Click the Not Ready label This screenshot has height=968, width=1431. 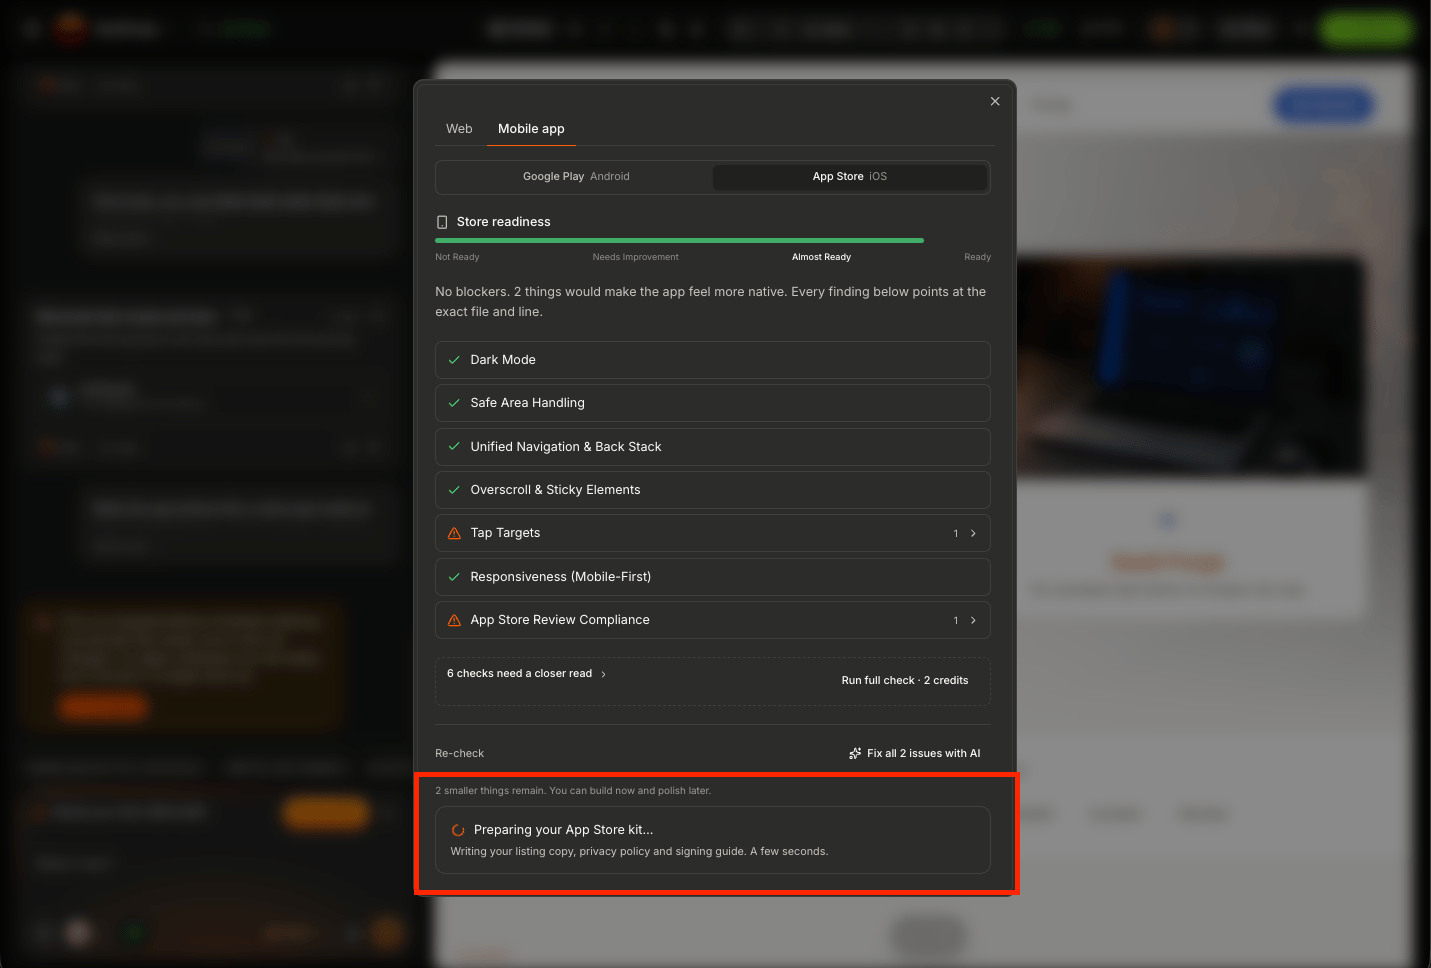pos(457,257)
